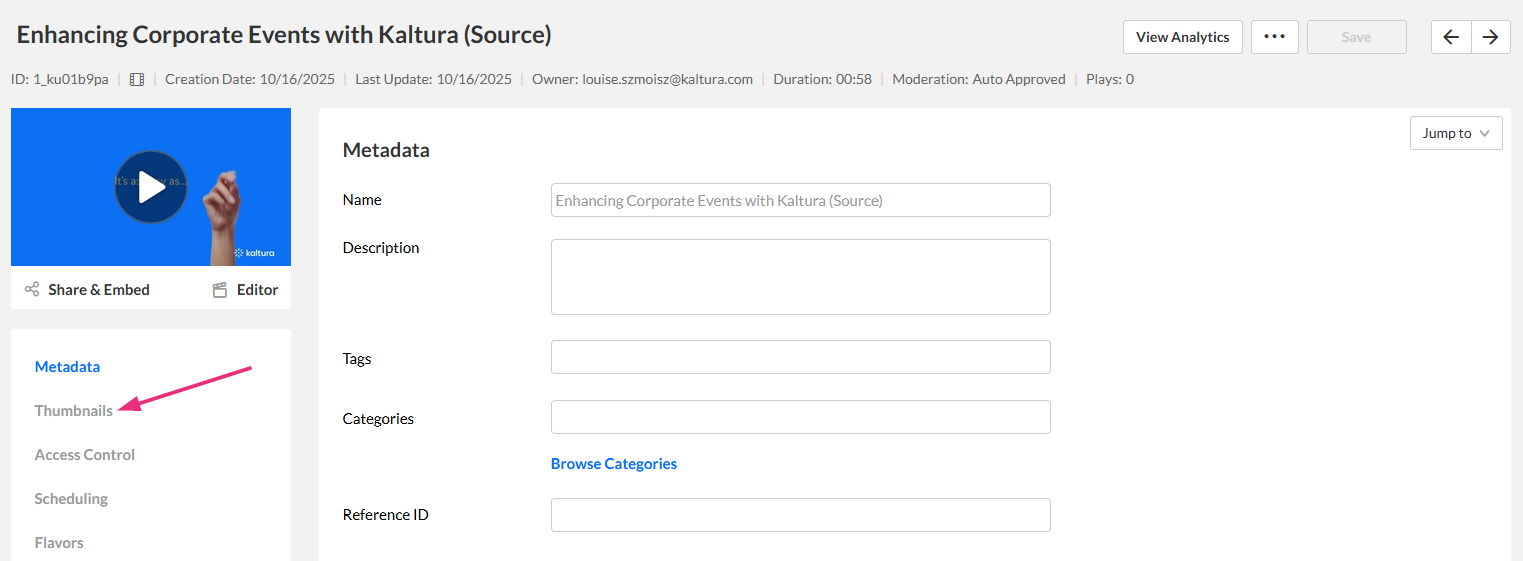The image size is (1523, 561).
Task: Open the Thumbnails section
Action: point(73,411)
